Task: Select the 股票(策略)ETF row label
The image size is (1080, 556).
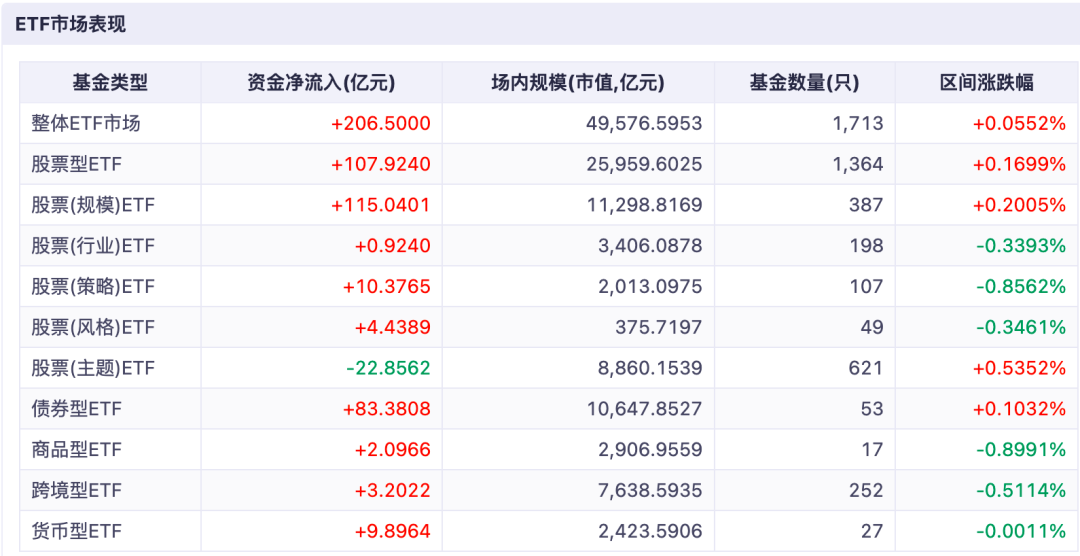Action: pyautogui.click(x=93, y=287)
